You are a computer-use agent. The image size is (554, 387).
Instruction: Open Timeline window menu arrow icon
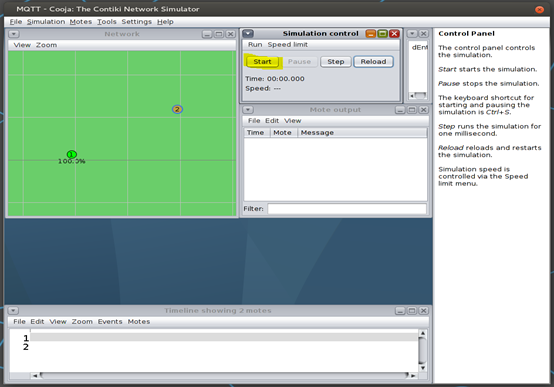coord(13,310)
